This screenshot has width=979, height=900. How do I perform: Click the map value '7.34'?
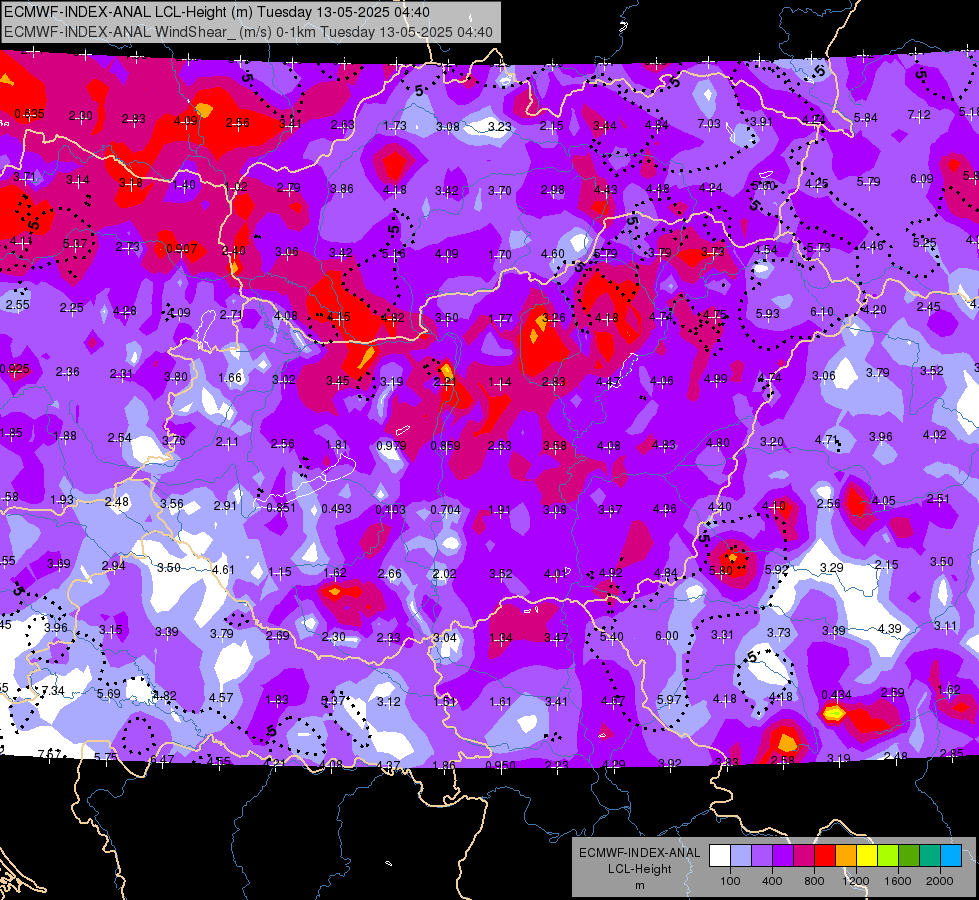(53, 690)
